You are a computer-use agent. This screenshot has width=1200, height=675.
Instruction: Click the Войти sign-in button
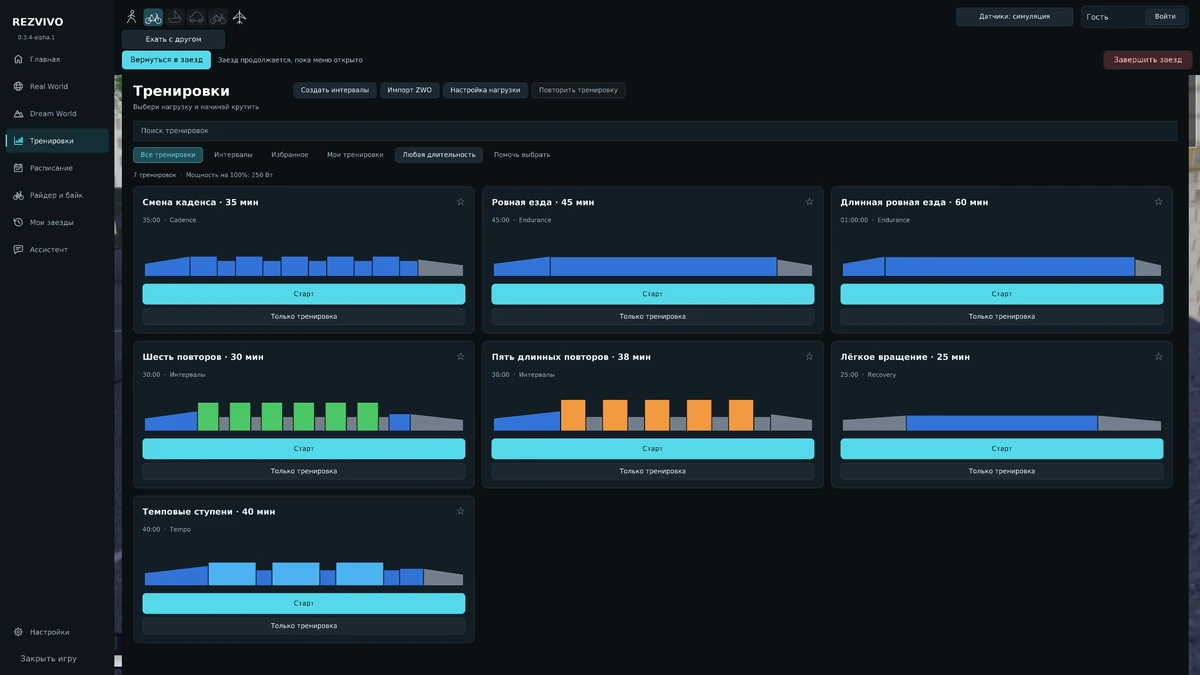click(1165, 17)
